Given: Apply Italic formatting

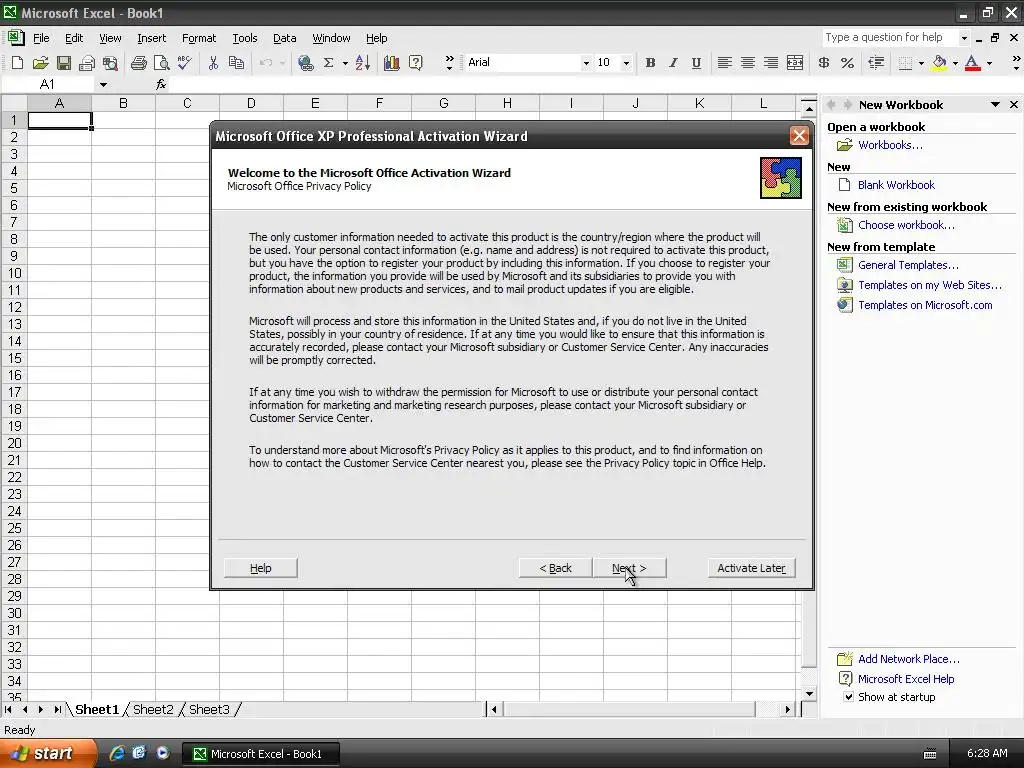Looking at the screenshot, I should (673, 63).
